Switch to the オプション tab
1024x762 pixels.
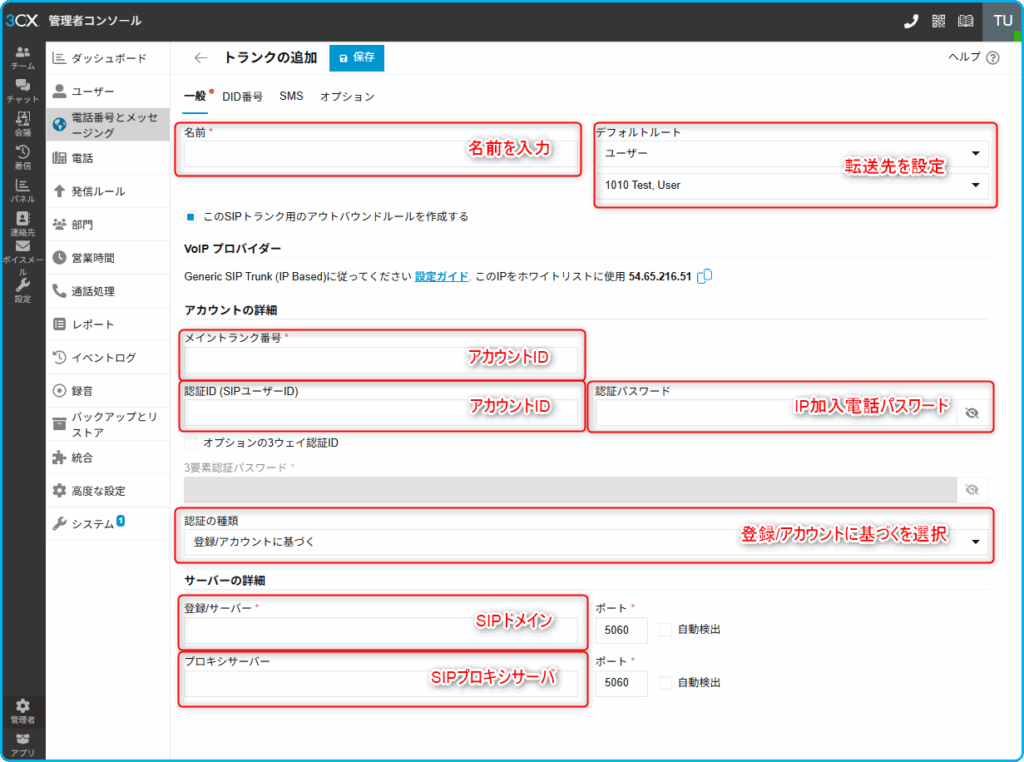[347, 97]
